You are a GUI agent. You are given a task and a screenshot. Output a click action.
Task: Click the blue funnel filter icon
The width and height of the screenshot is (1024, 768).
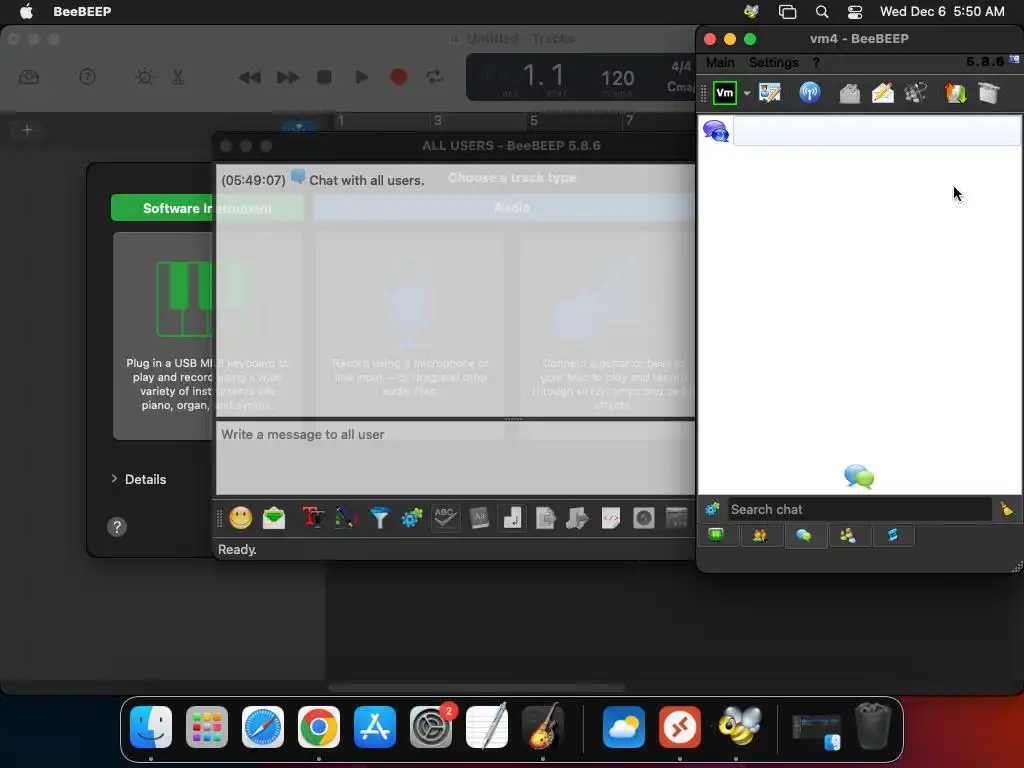point(379,518)
